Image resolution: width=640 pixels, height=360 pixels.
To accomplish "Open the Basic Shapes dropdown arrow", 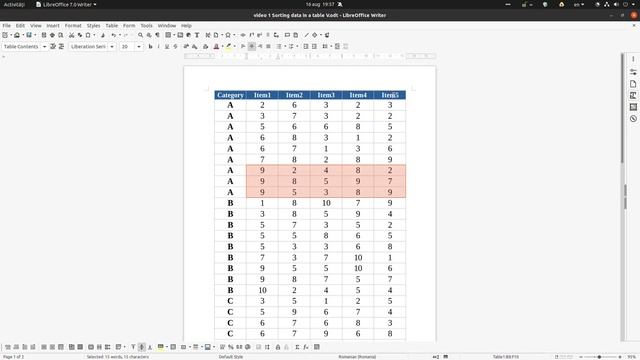I will tap(320, 35).
